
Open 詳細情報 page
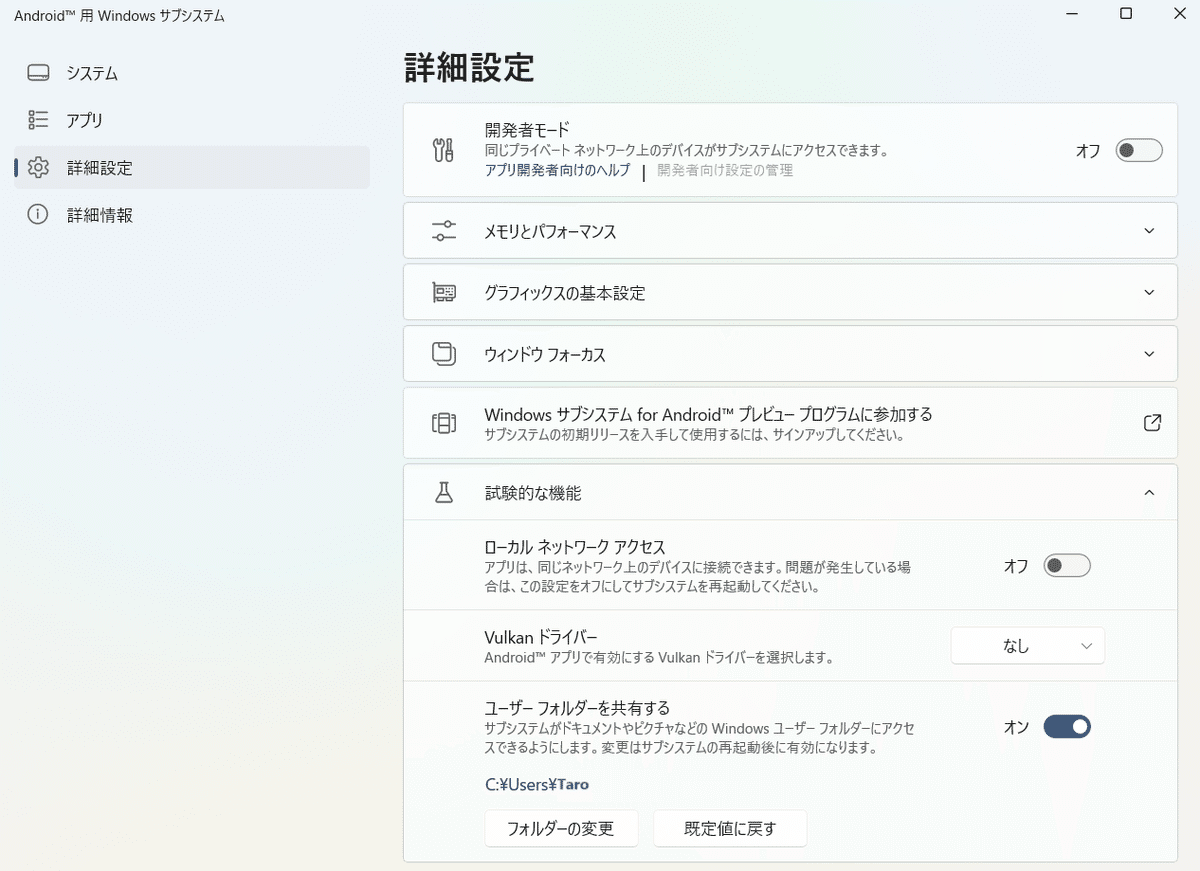coord(192,215)
